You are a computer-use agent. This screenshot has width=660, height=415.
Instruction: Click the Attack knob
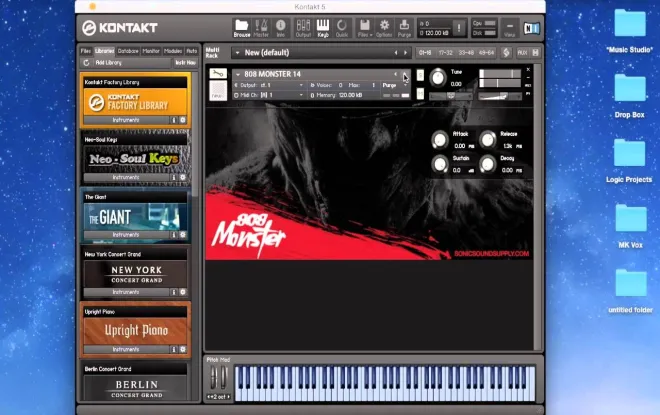coord(440,140)
